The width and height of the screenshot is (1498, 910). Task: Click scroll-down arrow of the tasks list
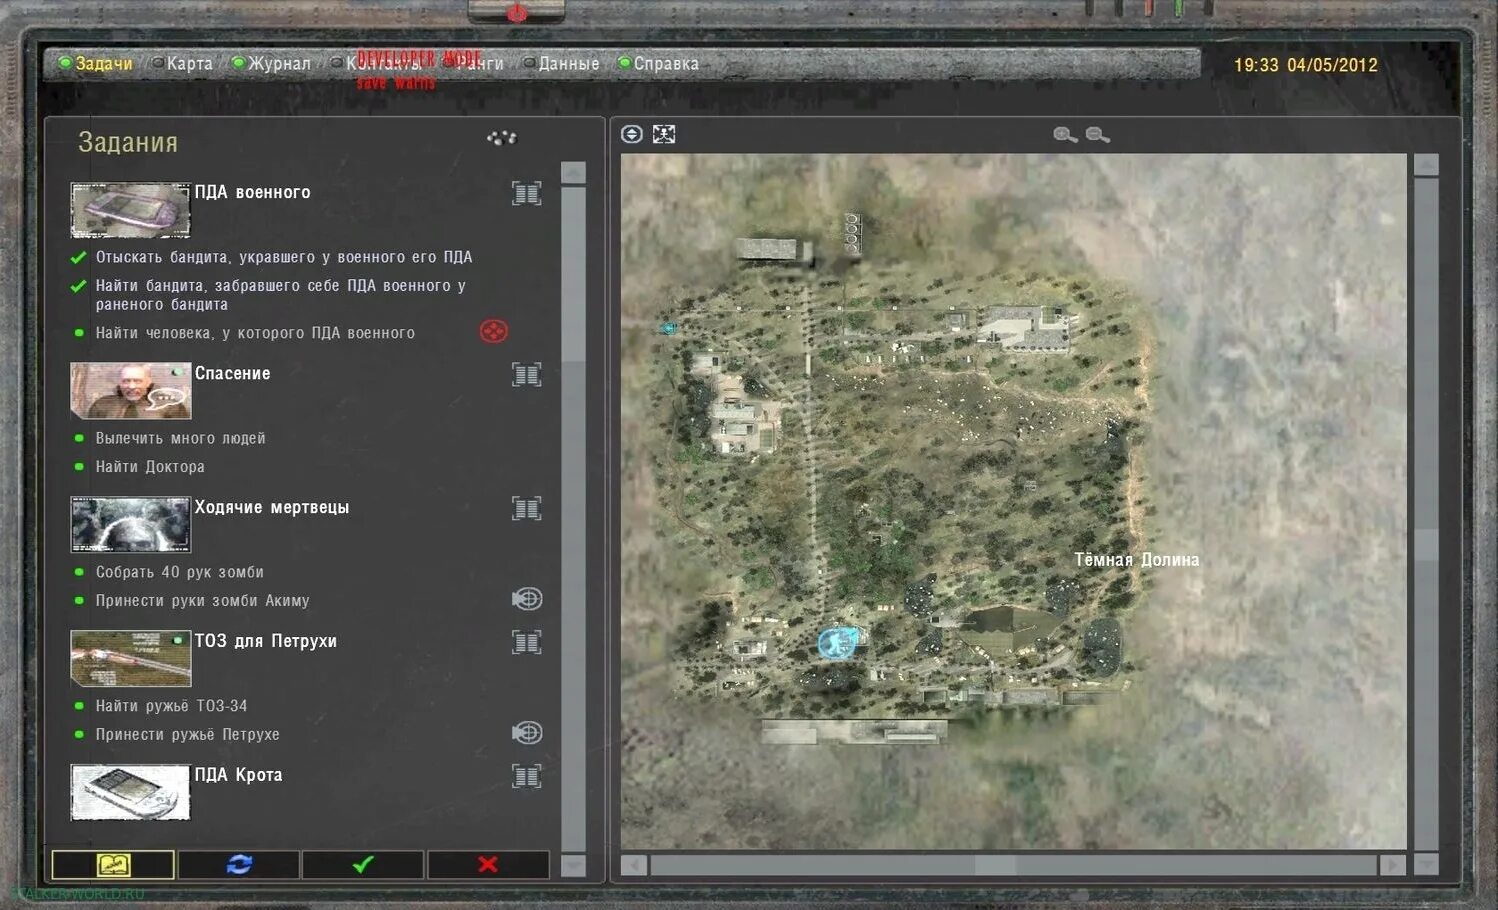pyautogui.click(x=573, y=864)
